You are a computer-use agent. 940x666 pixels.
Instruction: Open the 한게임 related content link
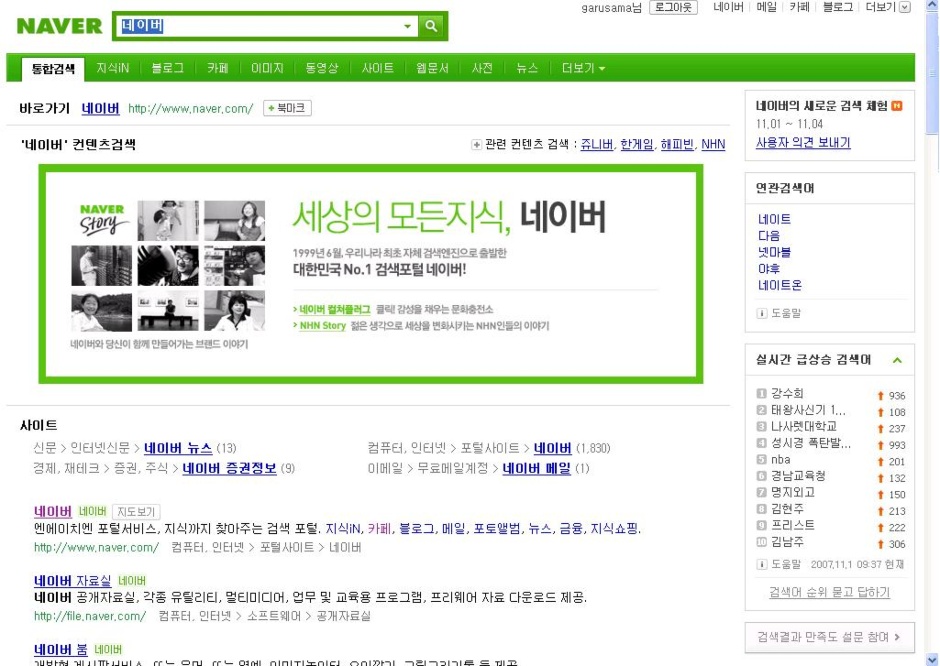[x=637, y=144]
